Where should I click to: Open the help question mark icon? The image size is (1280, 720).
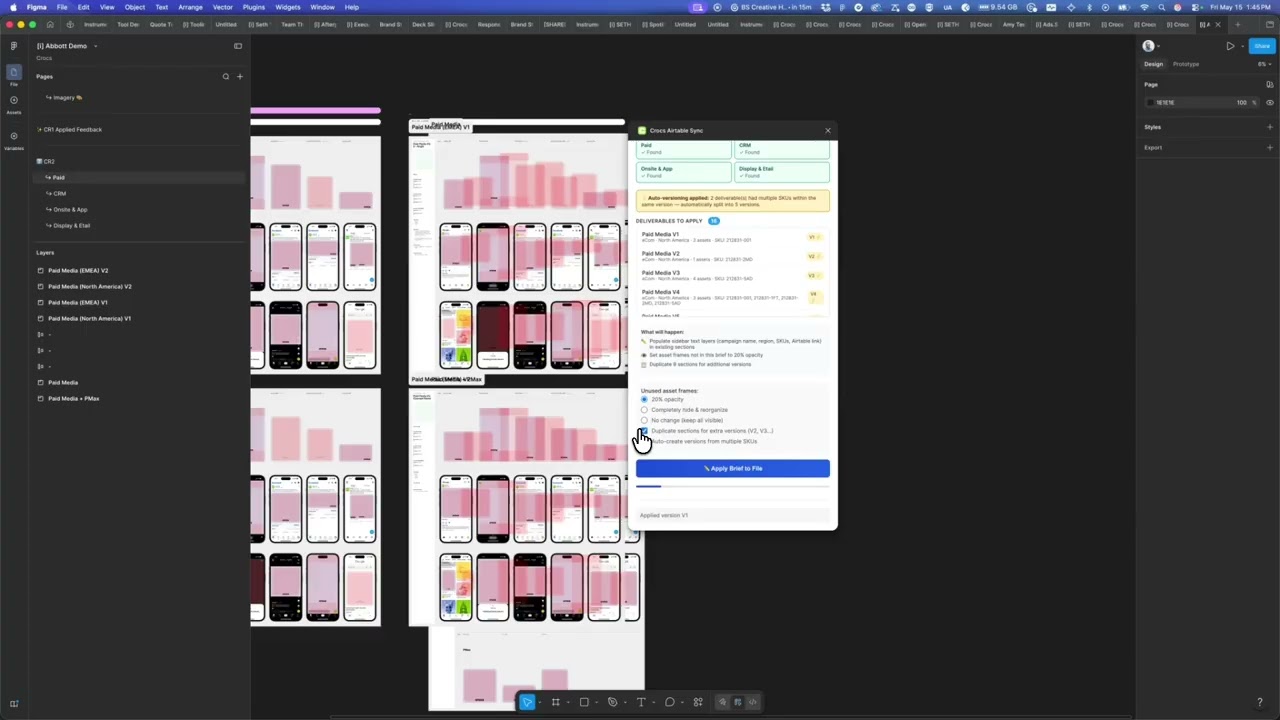pyautogui.click(x=1259, y=703)
